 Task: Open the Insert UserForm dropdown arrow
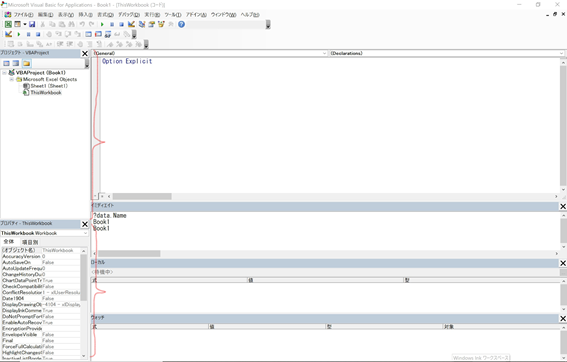point(25,24)
